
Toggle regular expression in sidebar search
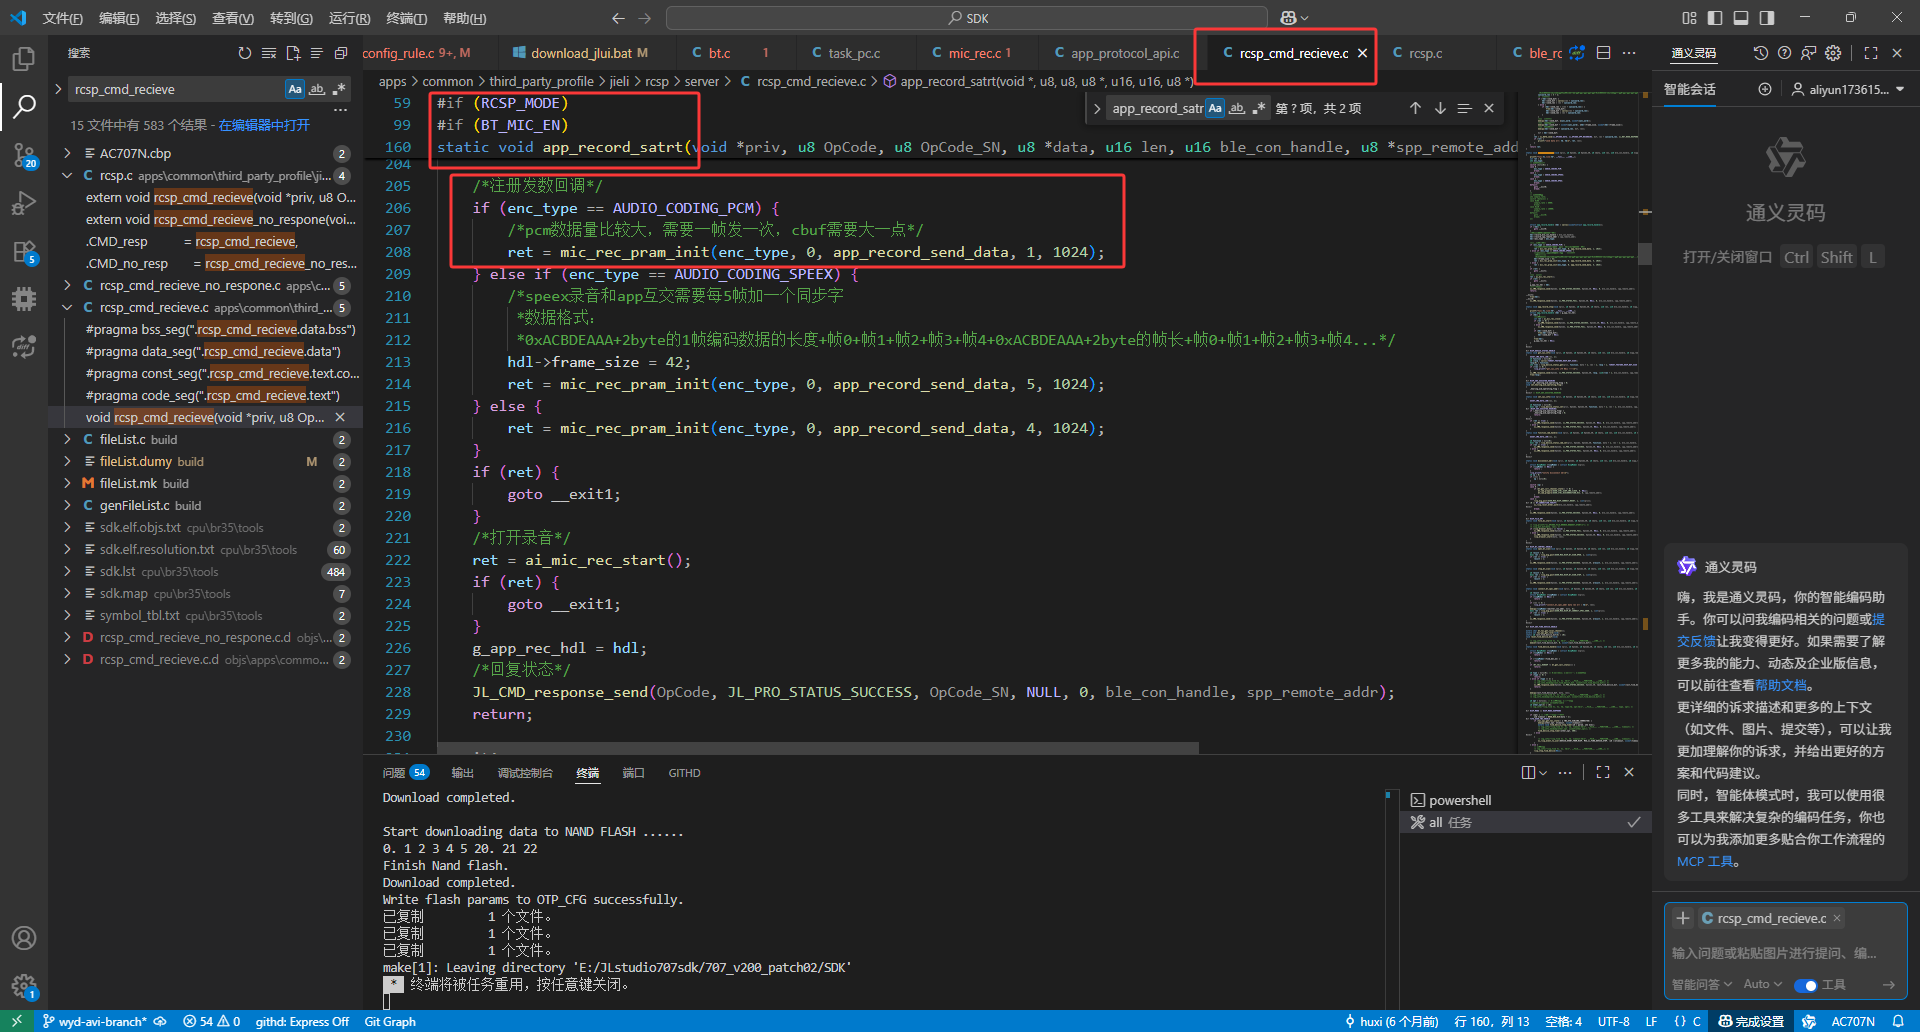tap(339, 89)
